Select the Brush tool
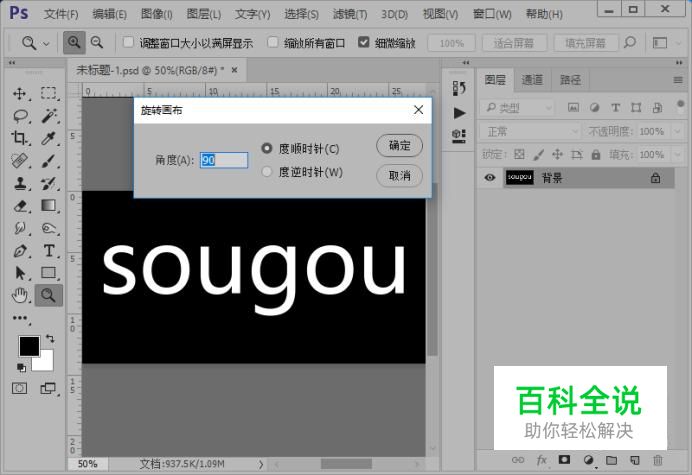The width and height of the screenshot is (692, 475). [x=49, y=161]
